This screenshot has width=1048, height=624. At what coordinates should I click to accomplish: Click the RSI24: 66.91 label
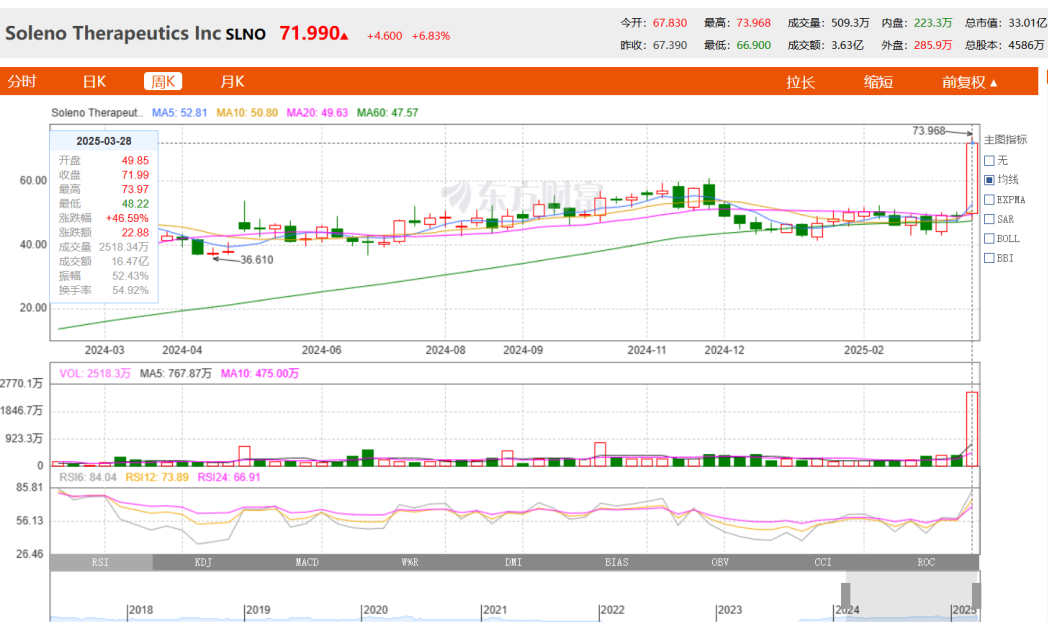pyautogui.click(x=229, y=477)
